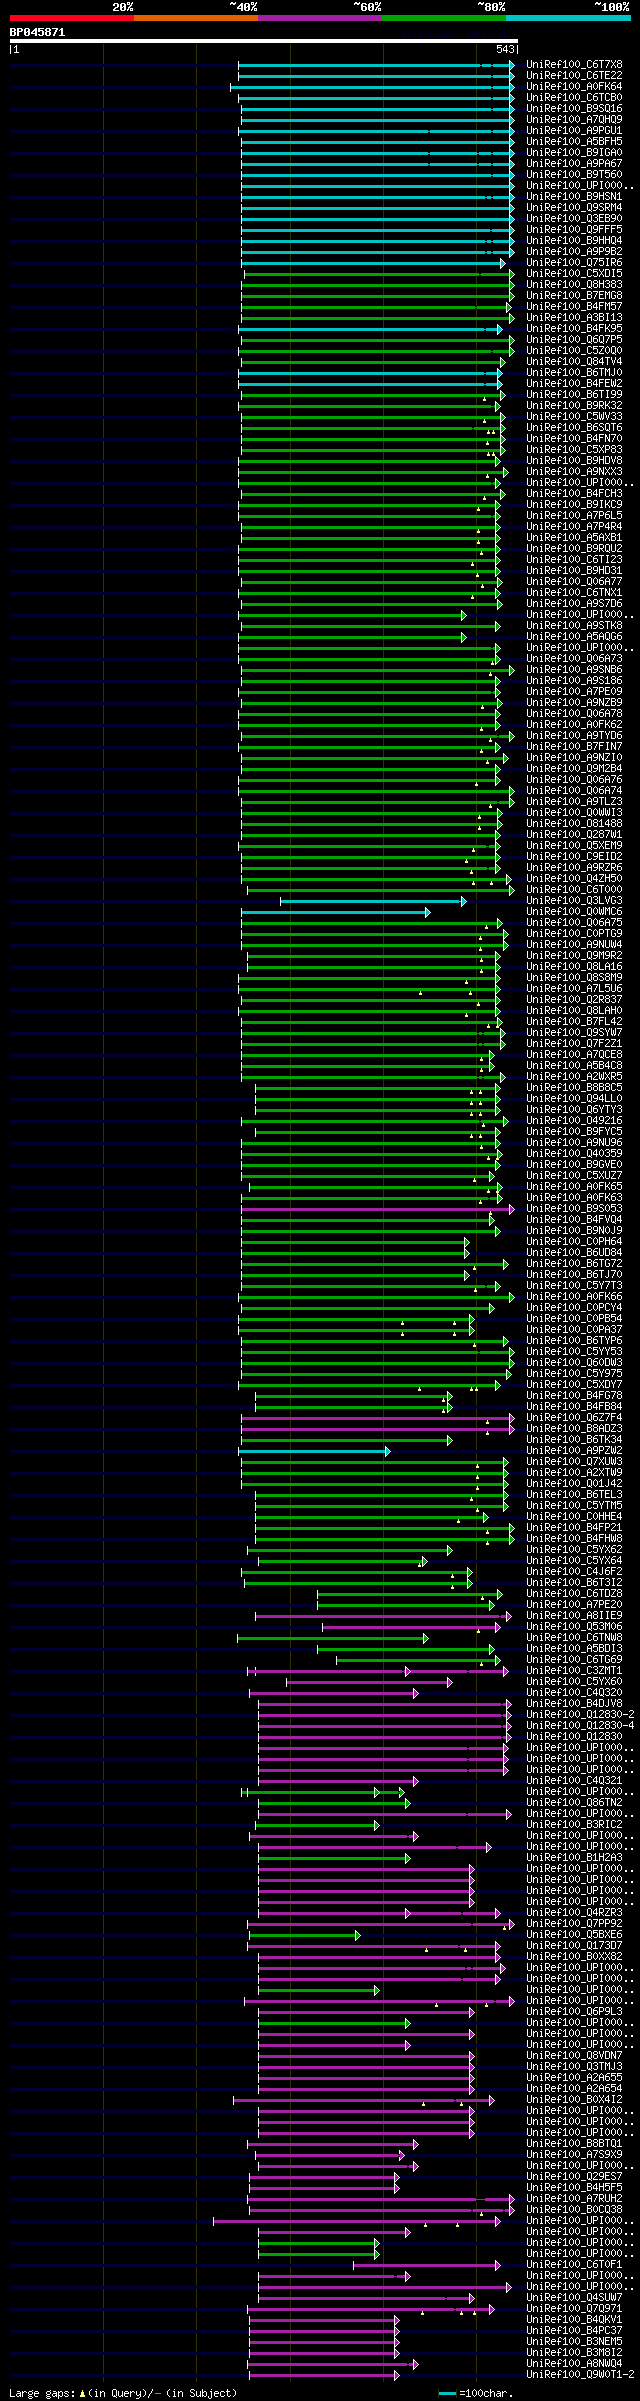Select hit UniRef100_B4FK95
The height and width of the screenshot is (2401, 640).
574,328
